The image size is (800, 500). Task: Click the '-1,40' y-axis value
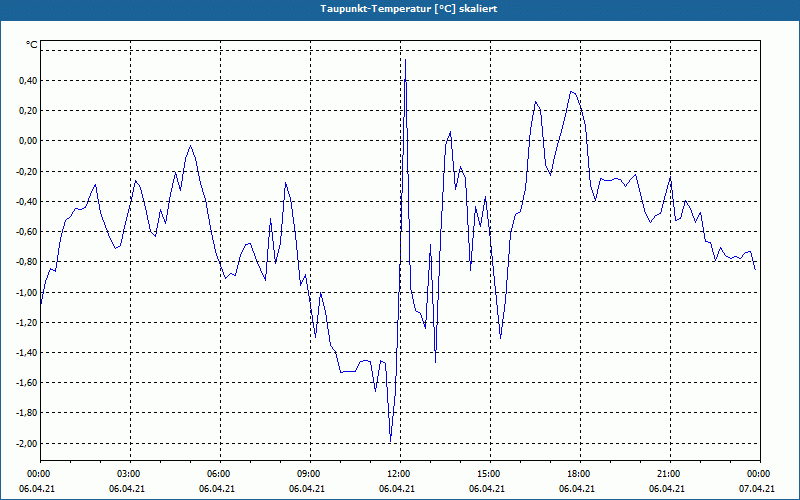click(27, 353)
